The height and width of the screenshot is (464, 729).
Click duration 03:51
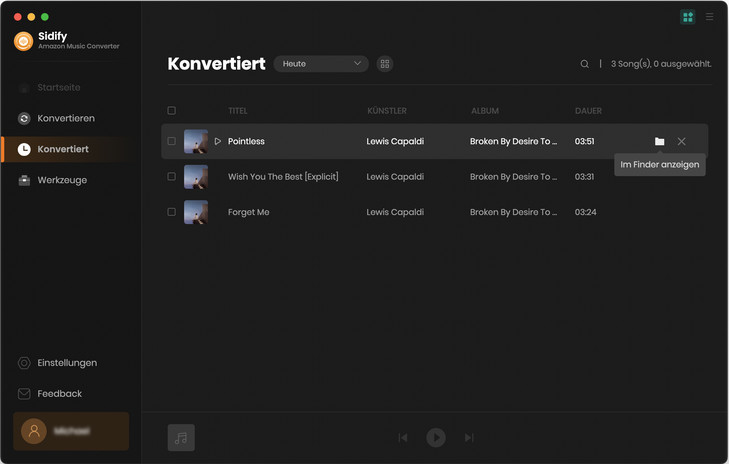click(x=584, y=141)
